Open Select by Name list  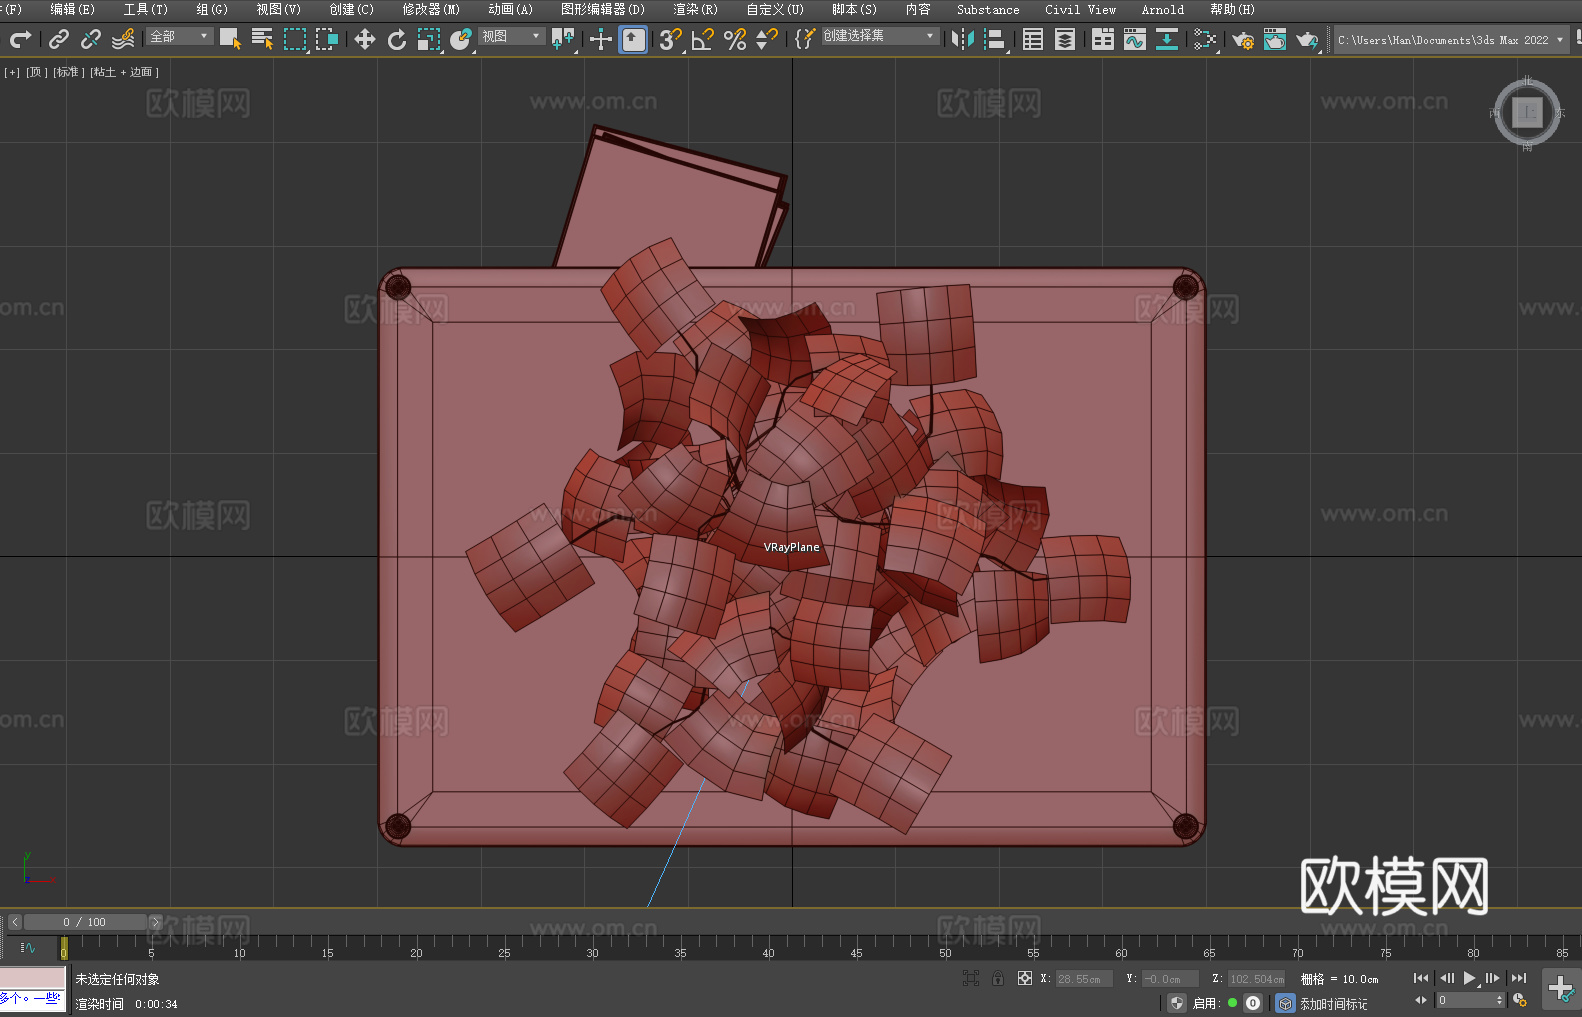coord(262,39)
